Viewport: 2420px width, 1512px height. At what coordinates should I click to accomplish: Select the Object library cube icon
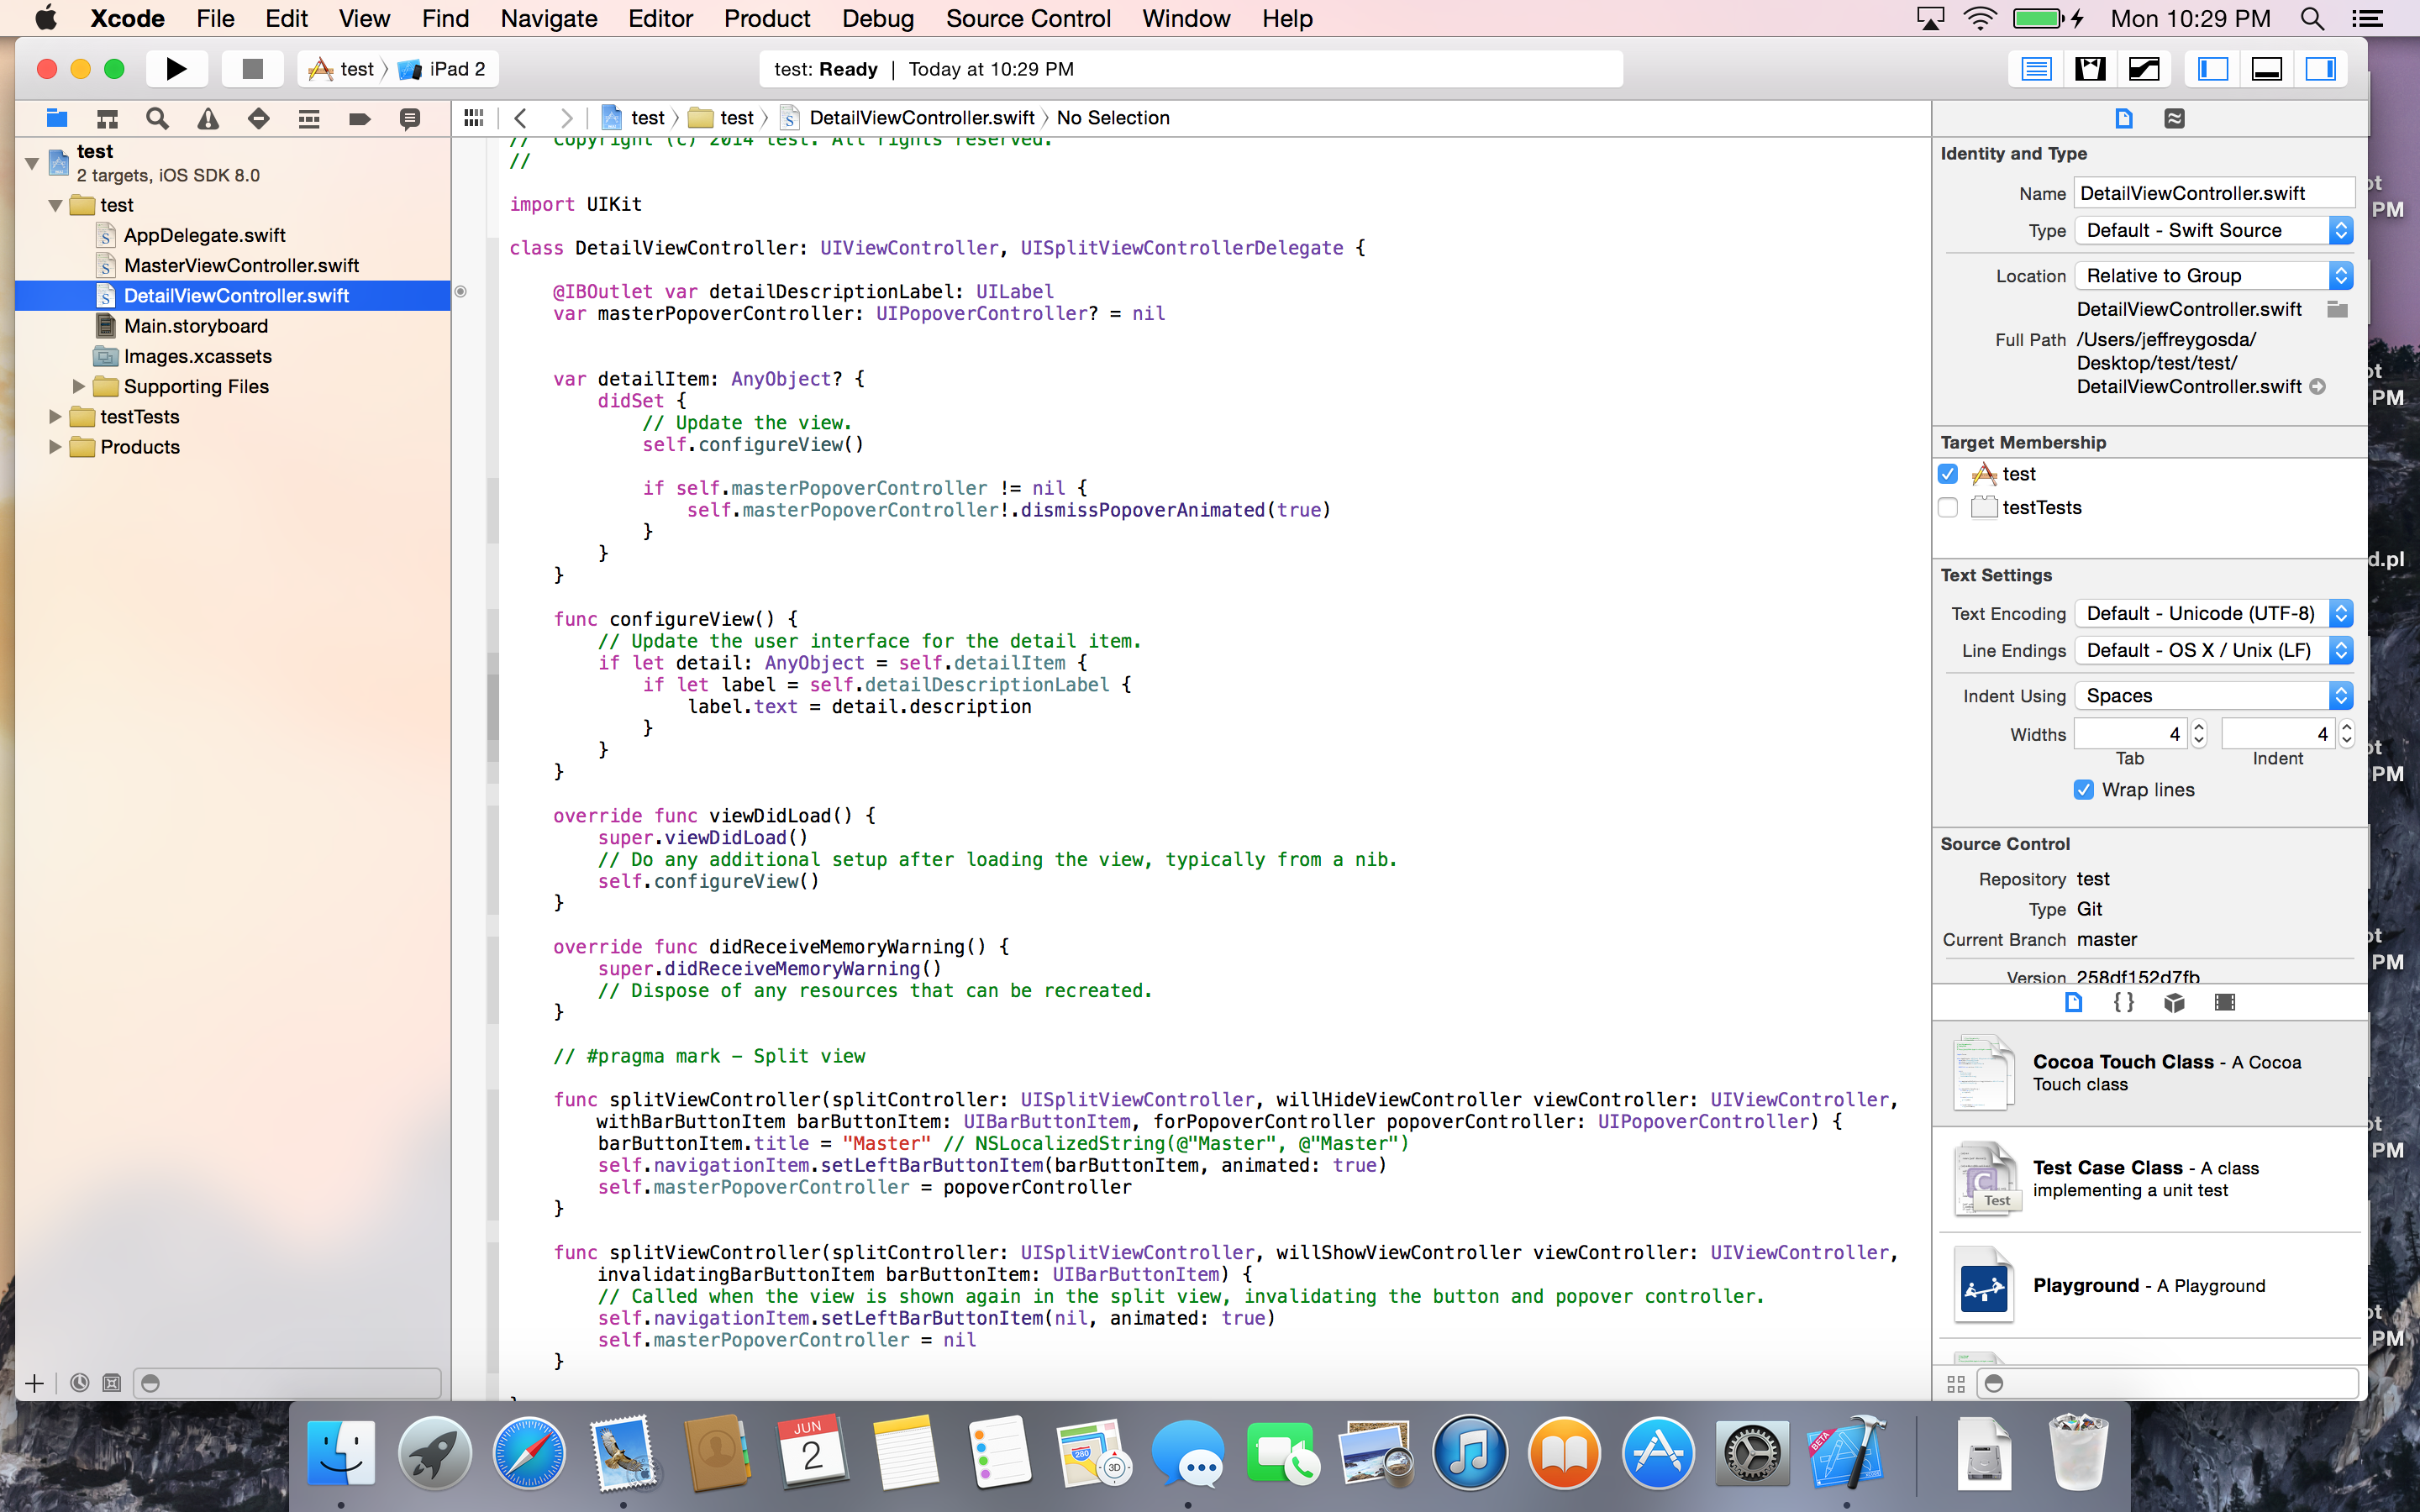2174,1003
